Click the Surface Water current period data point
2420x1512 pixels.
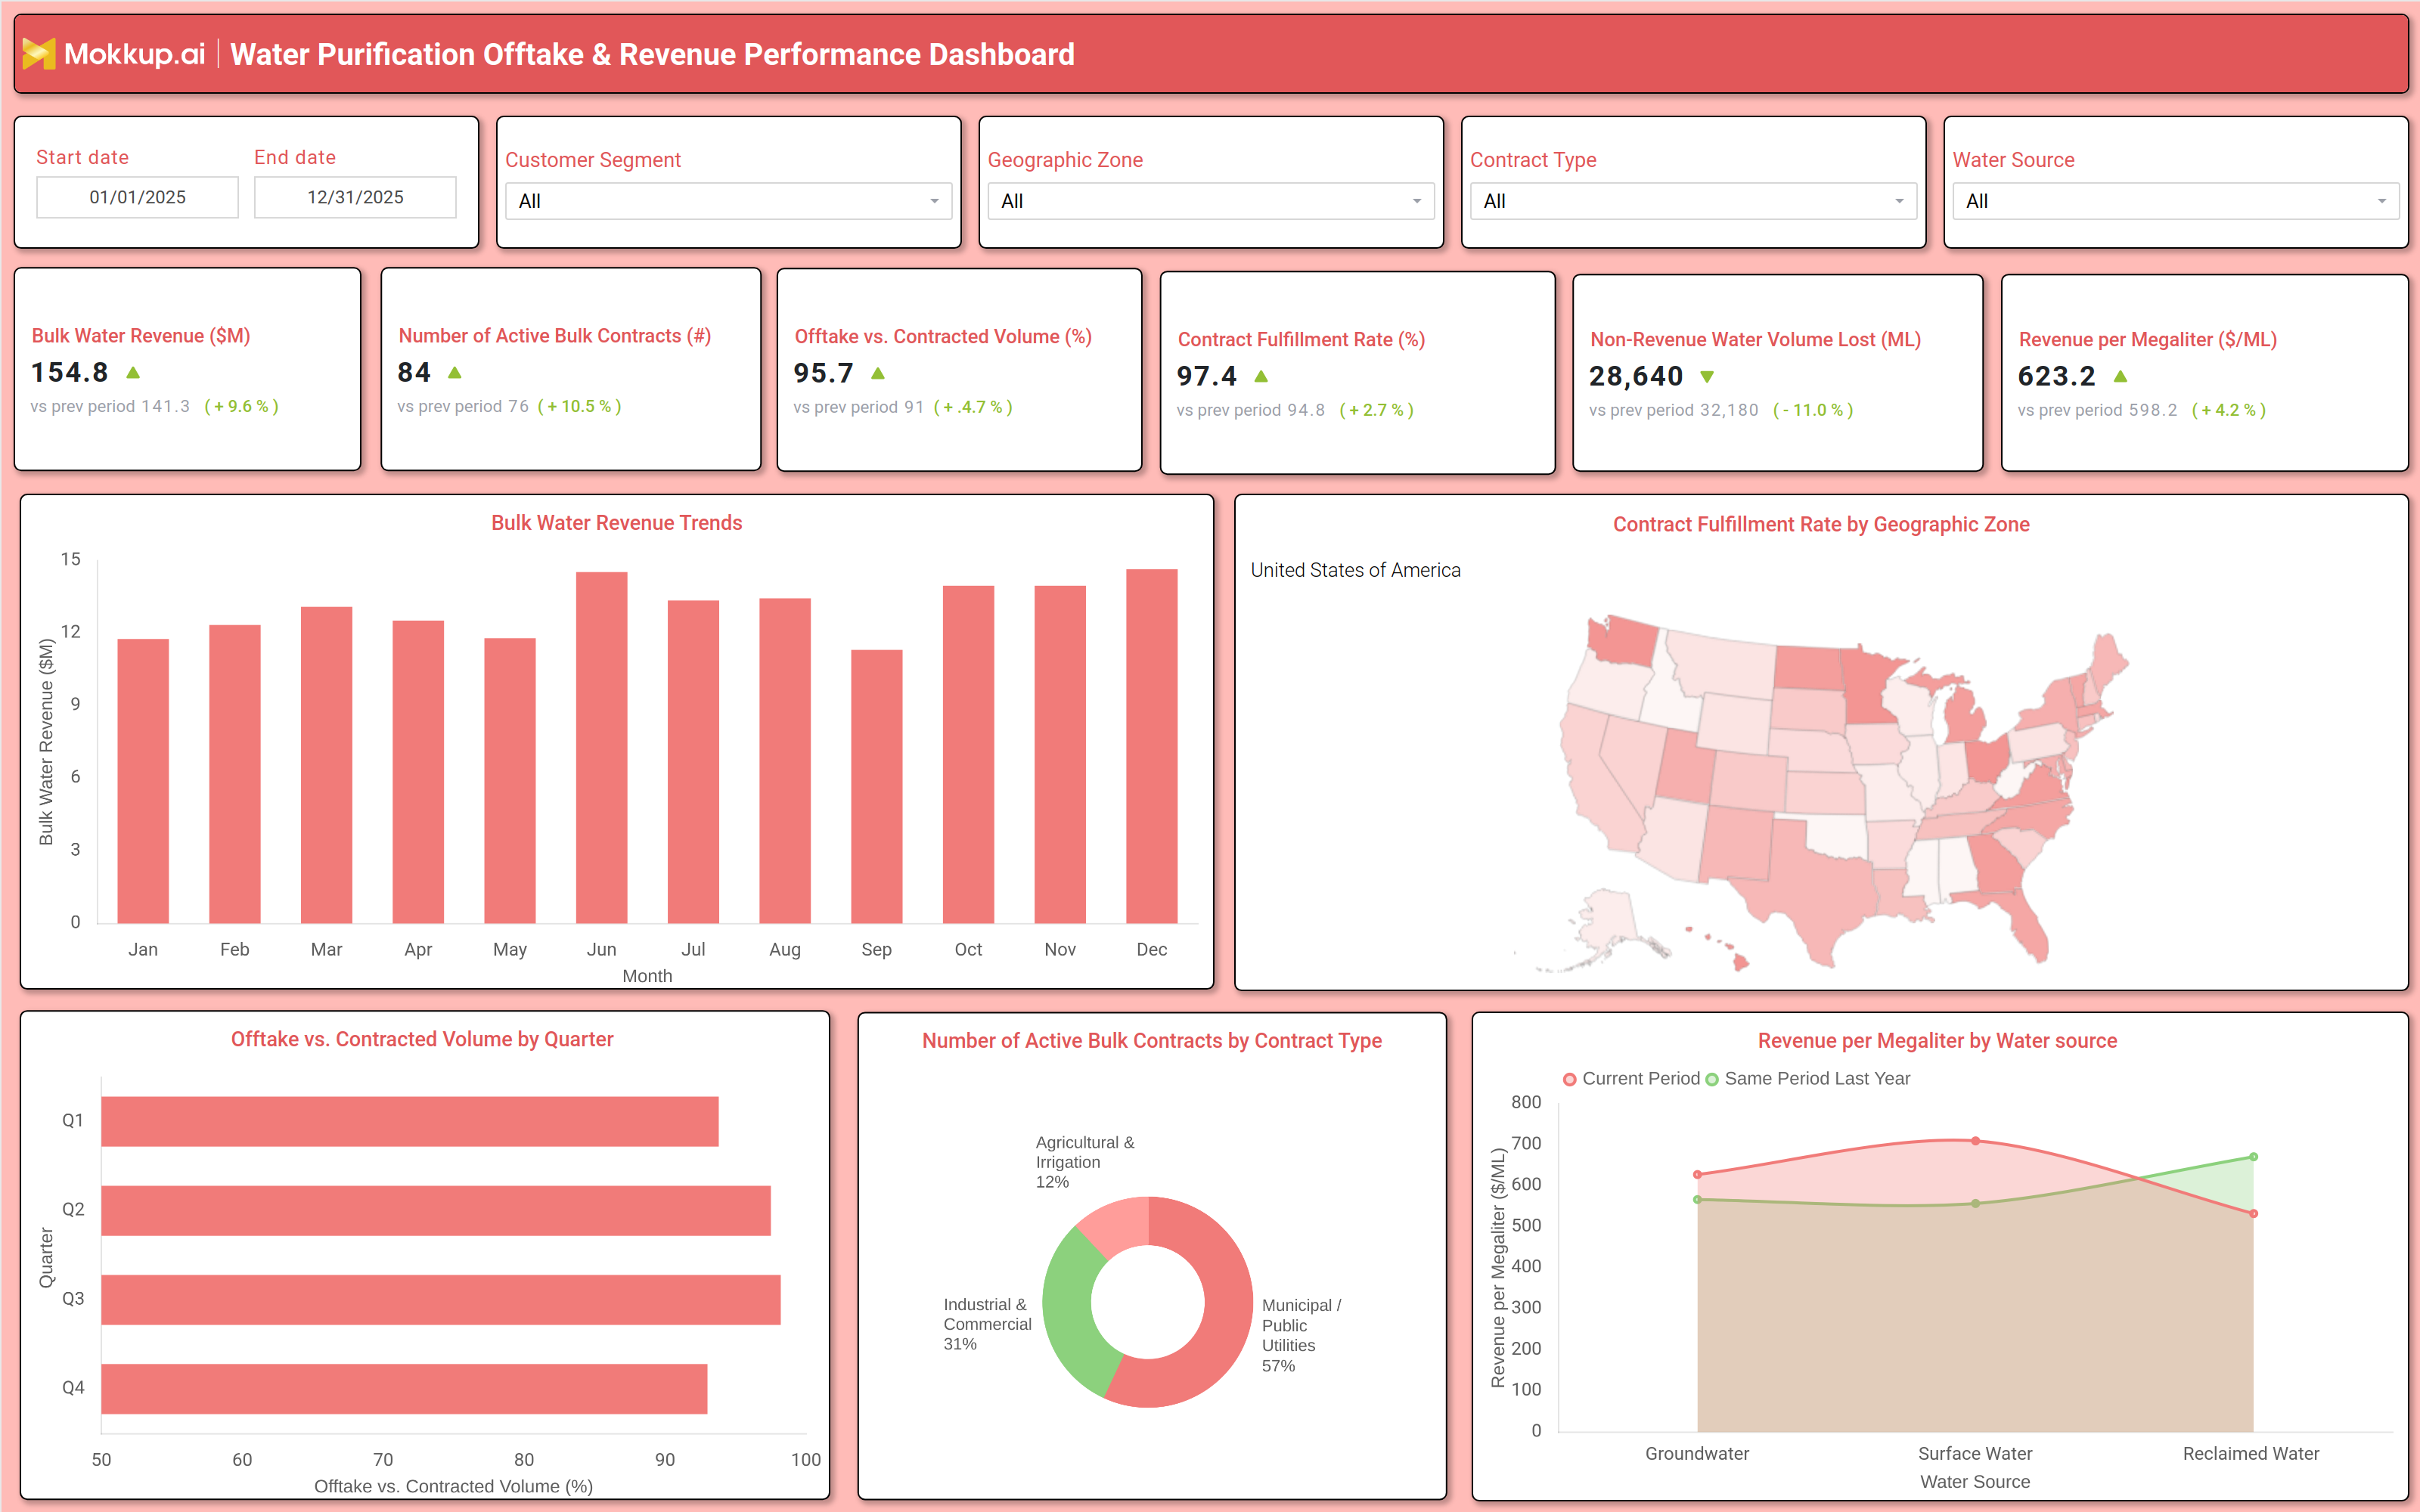(1975, 1141)
